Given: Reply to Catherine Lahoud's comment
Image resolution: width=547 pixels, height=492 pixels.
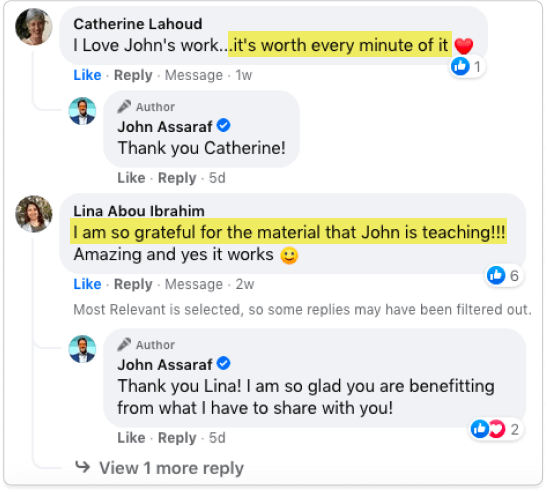Looking at the screenshot, I should [x=133, y=75].
